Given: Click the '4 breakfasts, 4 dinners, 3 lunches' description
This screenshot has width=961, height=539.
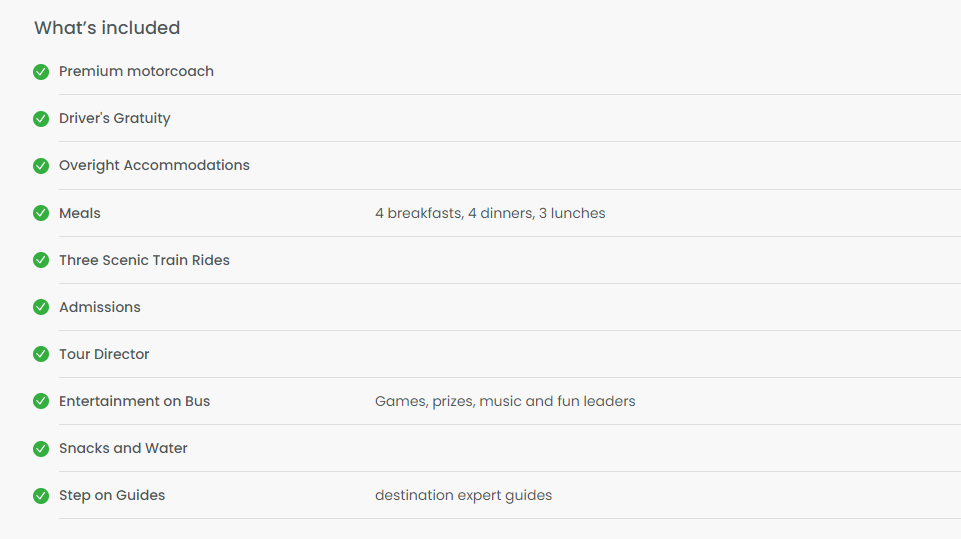Looking at the screenshot, I should point(490,213).
